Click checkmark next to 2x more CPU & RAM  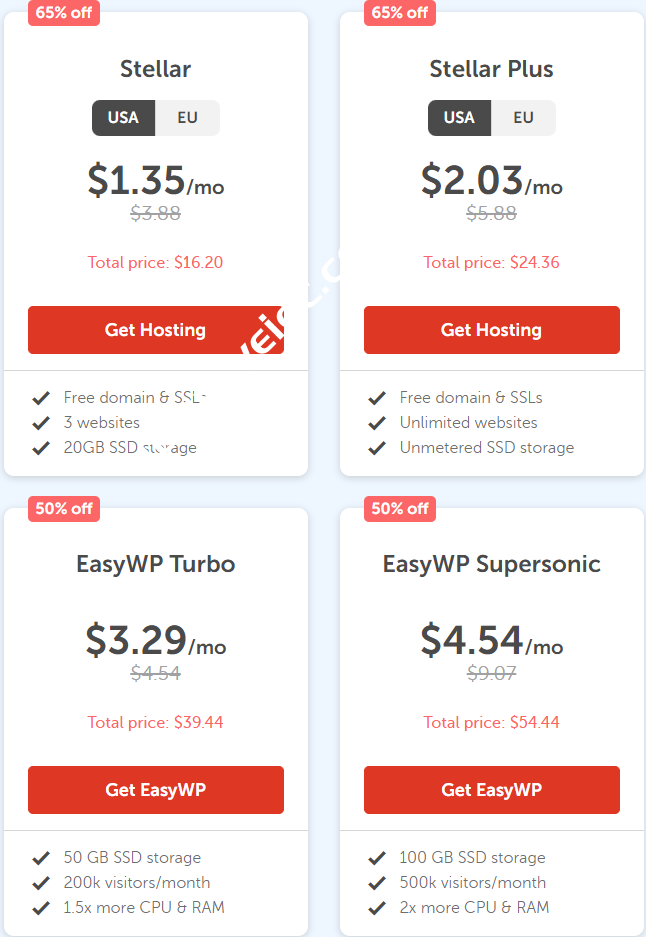pos(377,908)
